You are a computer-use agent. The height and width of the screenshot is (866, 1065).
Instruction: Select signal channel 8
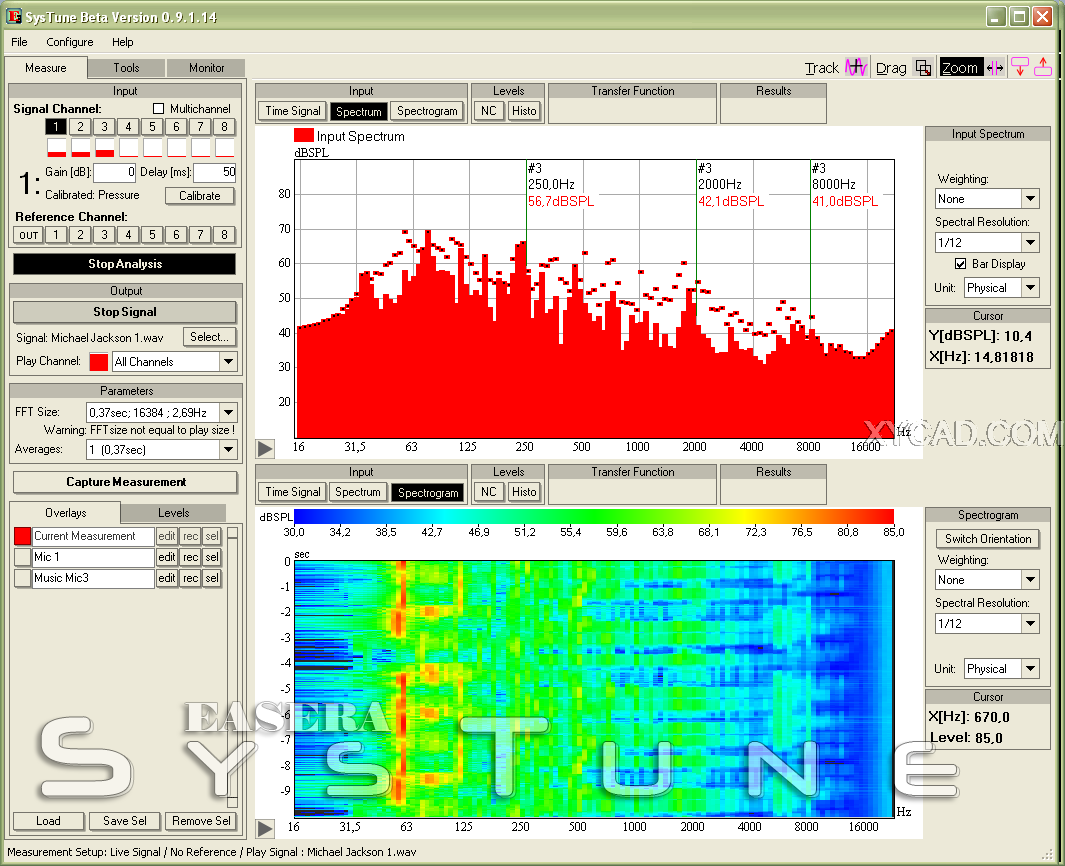(224, 126)
